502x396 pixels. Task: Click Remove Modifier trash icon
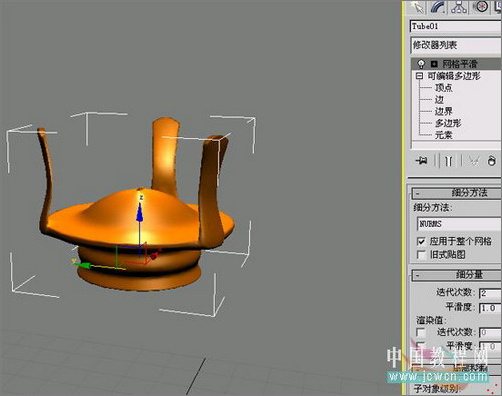pyautogui.click(x=491, y=161)
